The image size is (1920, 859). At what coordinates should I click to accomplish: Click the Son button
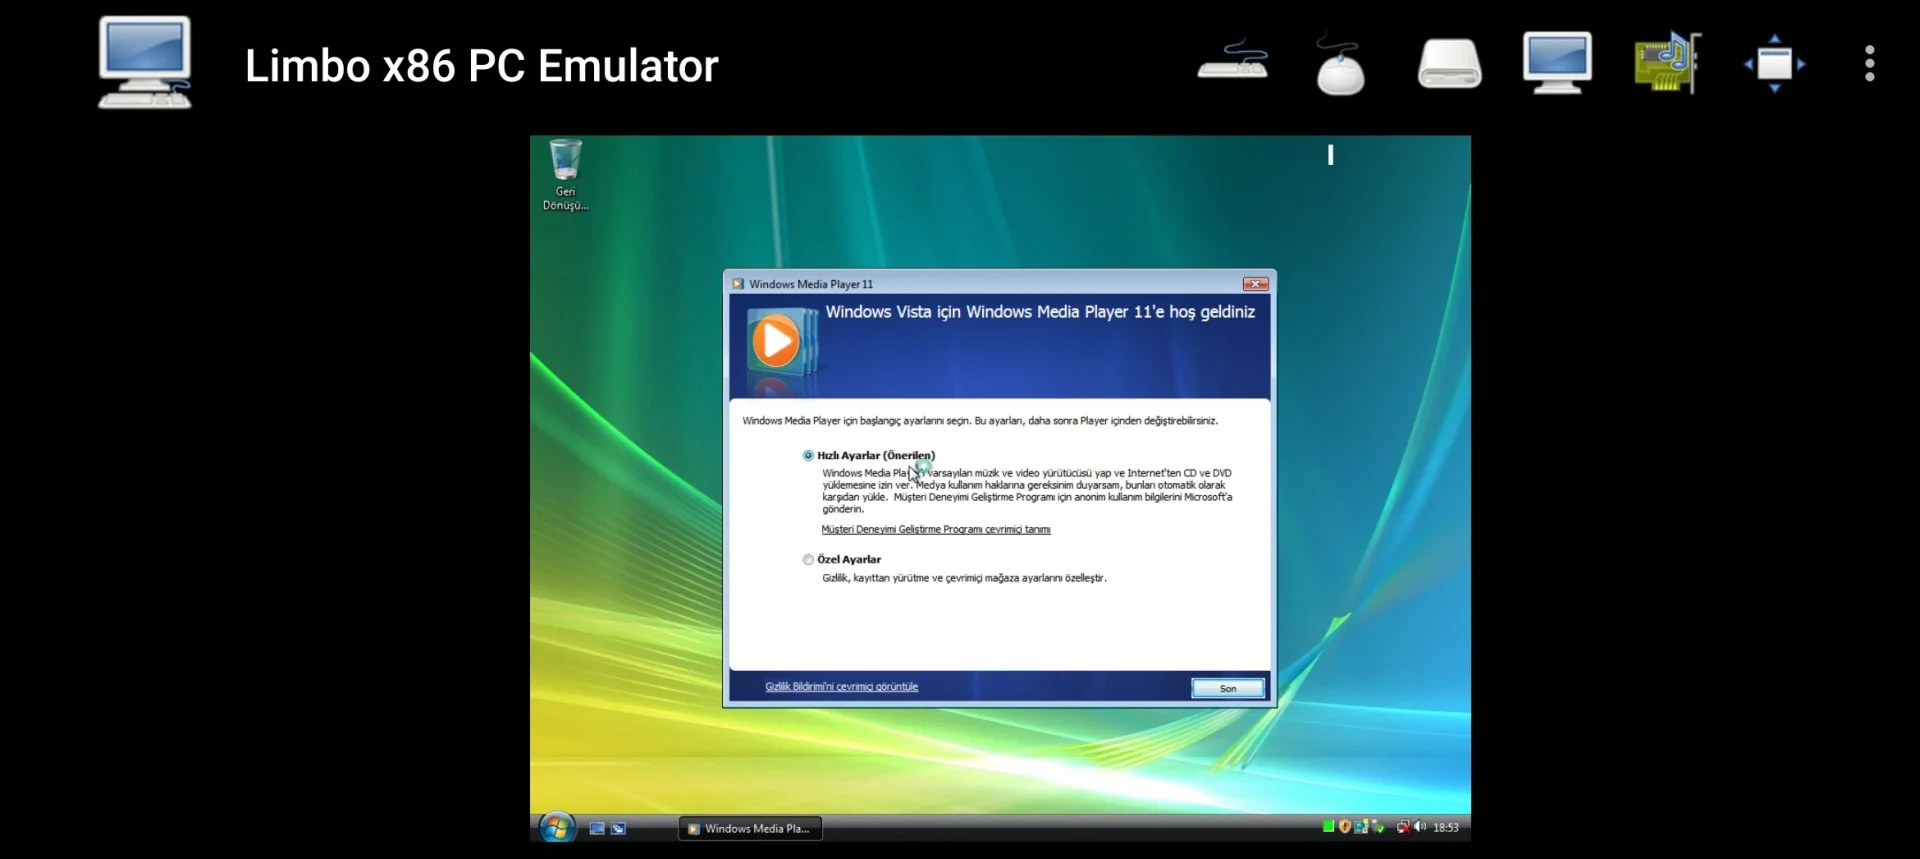click(1227, 688)
